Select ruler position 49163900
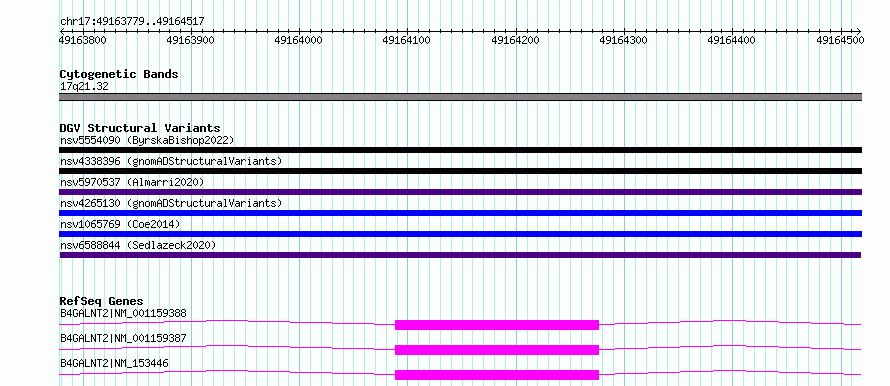This screenshot has height=386, width=890. [x=191, y=40]
